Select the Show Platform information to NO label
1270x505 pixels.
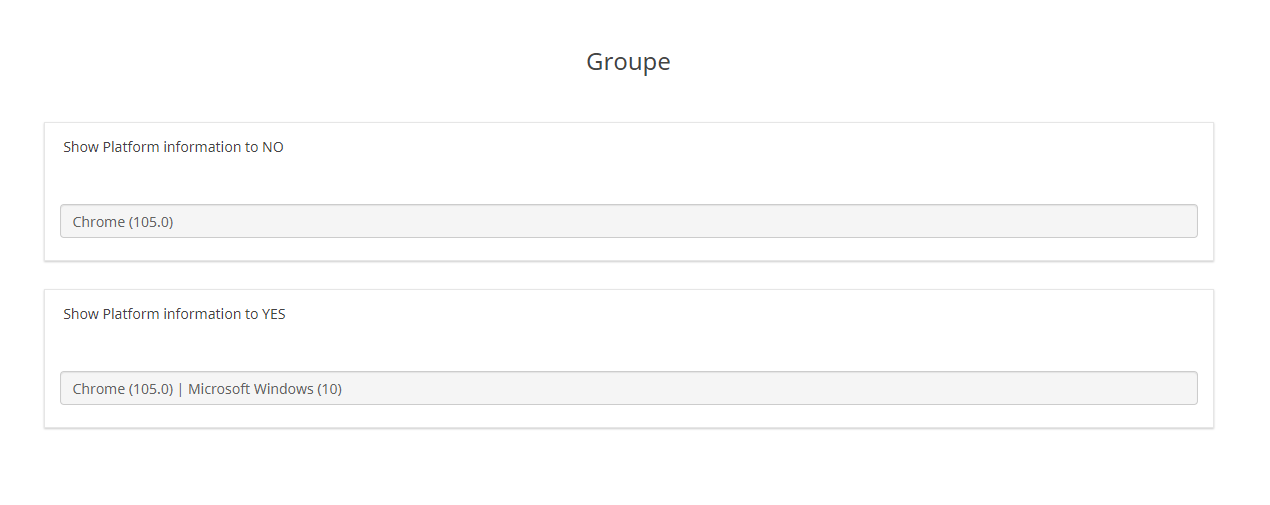click(x=173, y=147)
